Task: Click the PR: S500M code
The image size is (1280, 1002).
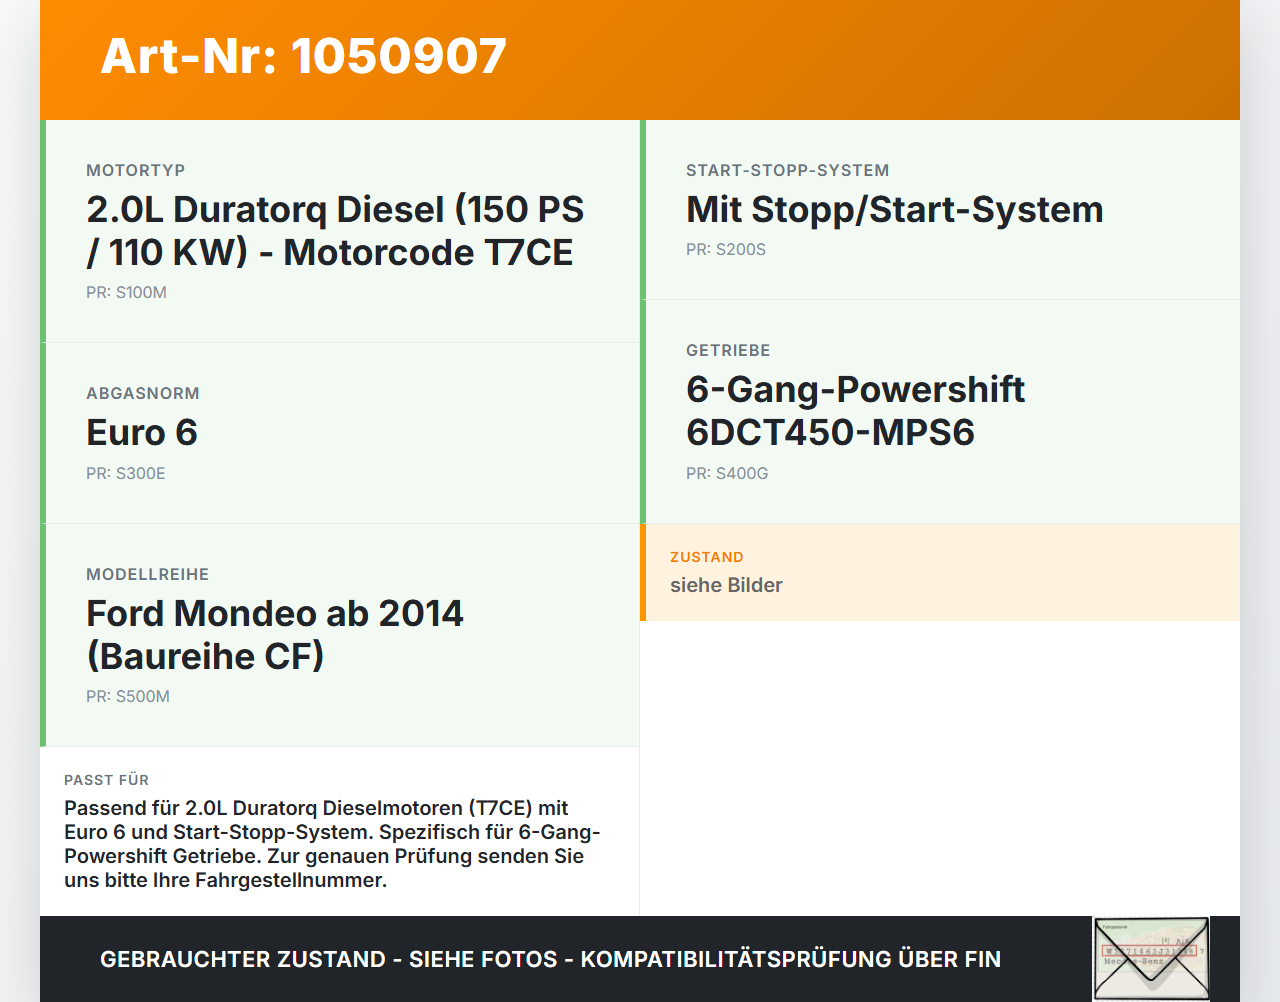Action: (128, 697)
